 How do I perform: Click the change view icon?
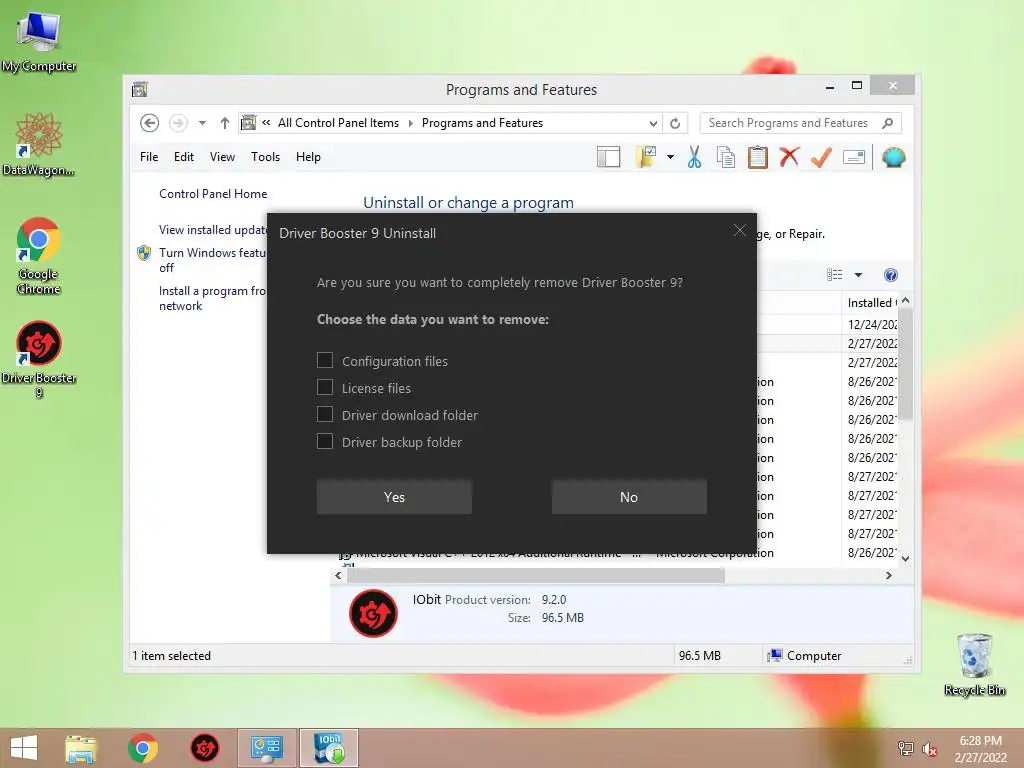coord(835,275)
